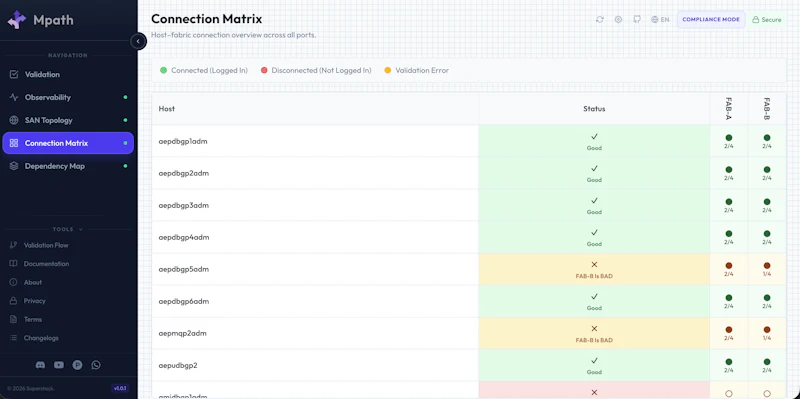The image size is (800, 399).
Task: Select host aepdbgp1adm
Action: 183,141
